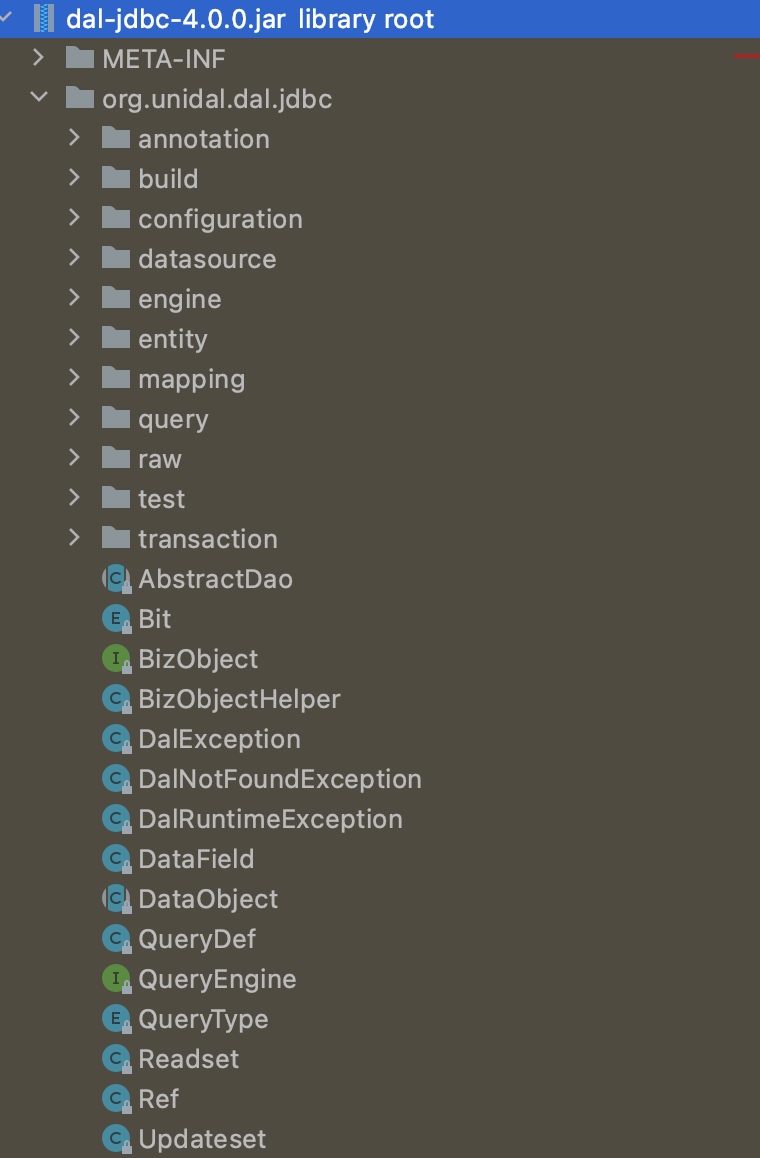Click the Bit enum icon

[117, 619]
